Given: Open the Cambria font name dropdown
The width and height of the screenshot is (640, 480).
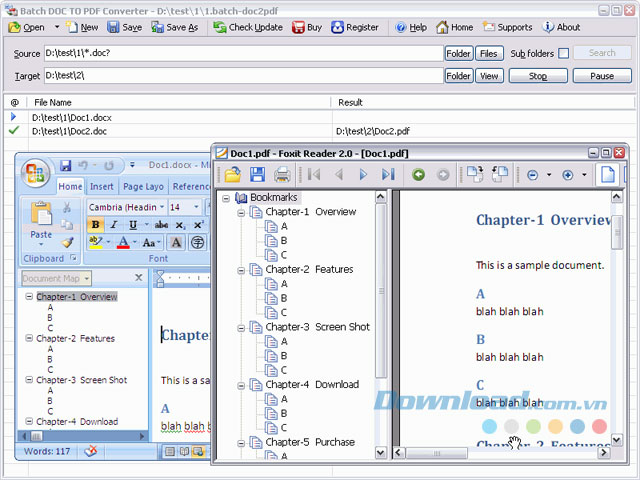Looking at the screenshot, I should tap(162, 207).
